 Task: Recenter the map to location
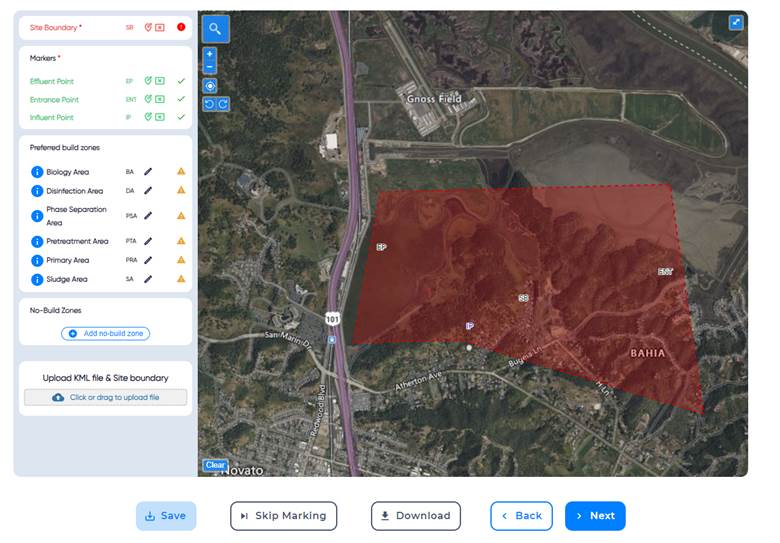click(x=210, y=86)
